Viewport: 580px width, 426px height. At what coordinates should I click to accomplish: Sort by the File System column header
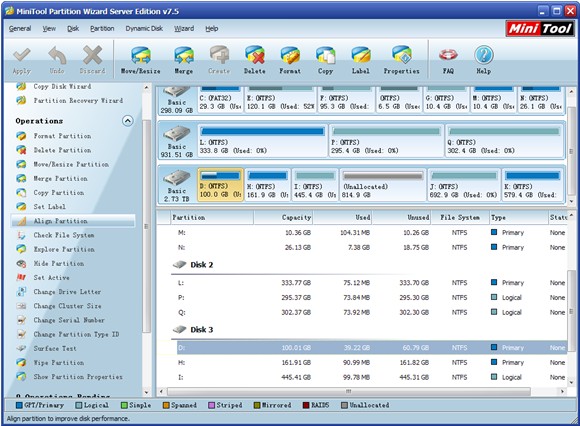(x=459, y=217)
